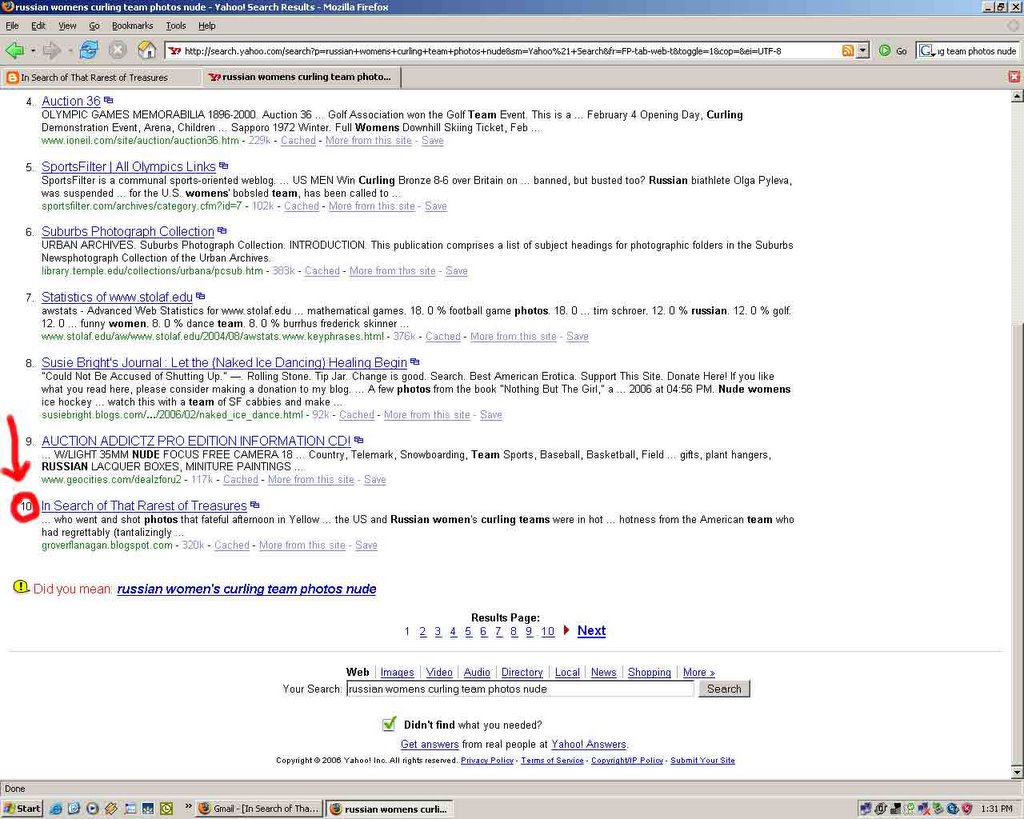This screenshot has height=819, width=1024.
Task: Open the More » search categories link
Action: (699, 672)
